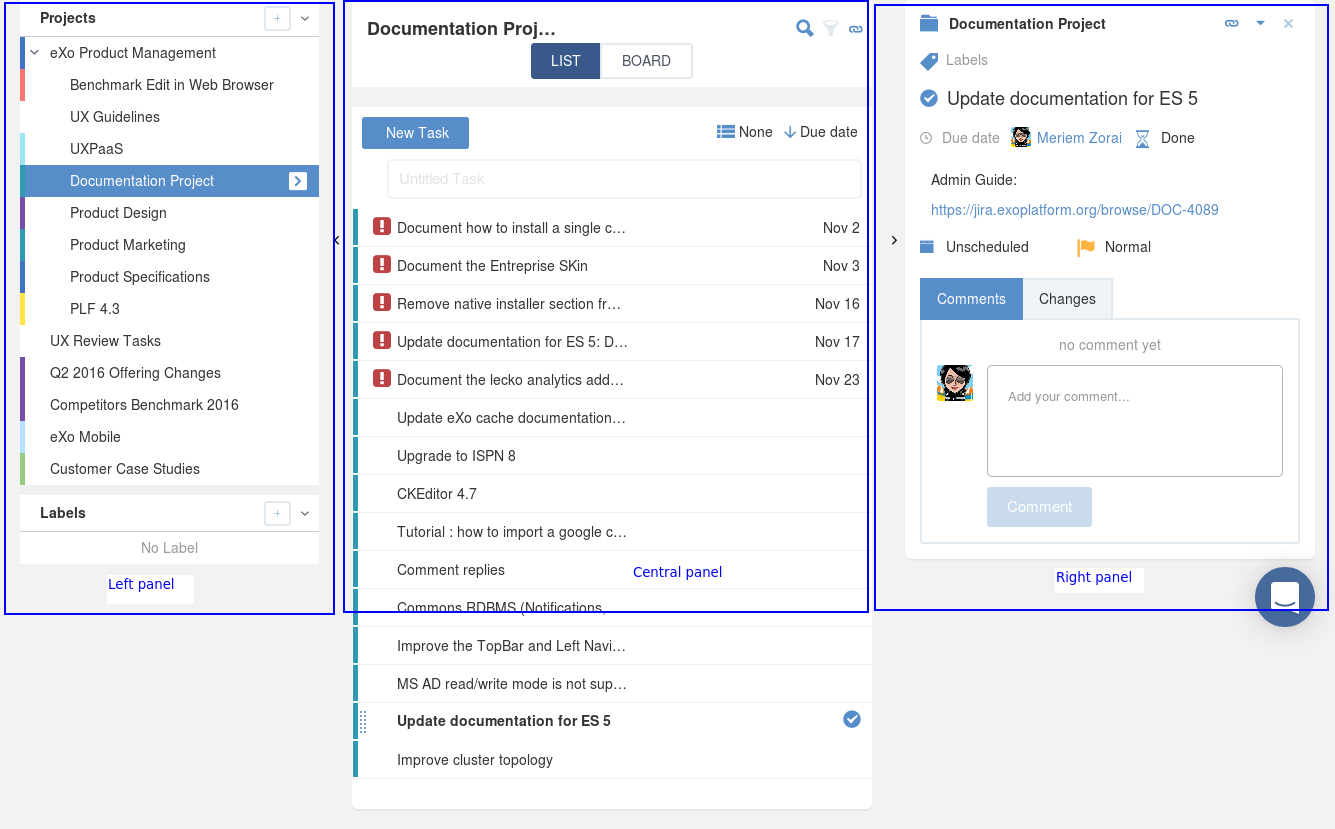The width and height of the screenshot is (1335, 829).
Task: Open search in the Documentation Project header
Action: pyautogui.click(x=804, y=28)
